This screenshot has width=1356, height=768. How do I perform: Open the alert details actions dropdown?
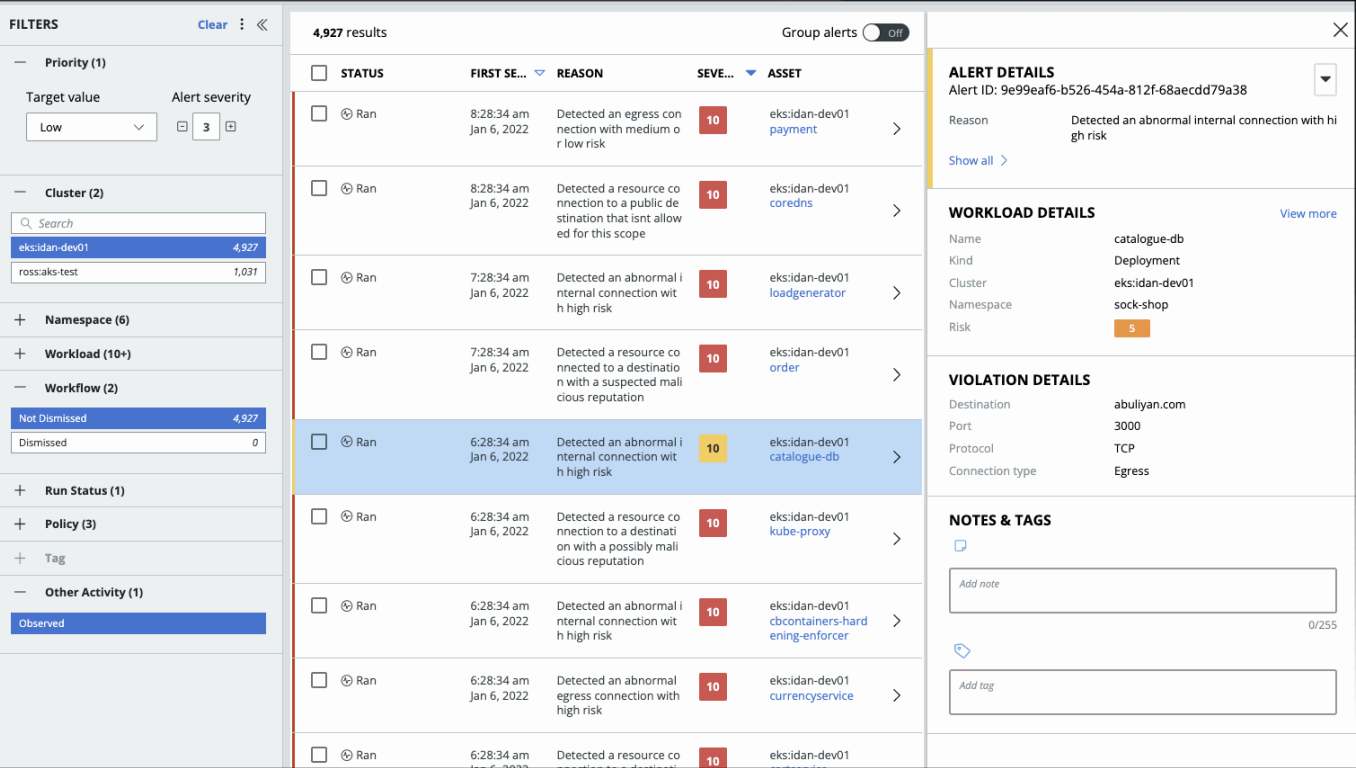point(1325,79)
